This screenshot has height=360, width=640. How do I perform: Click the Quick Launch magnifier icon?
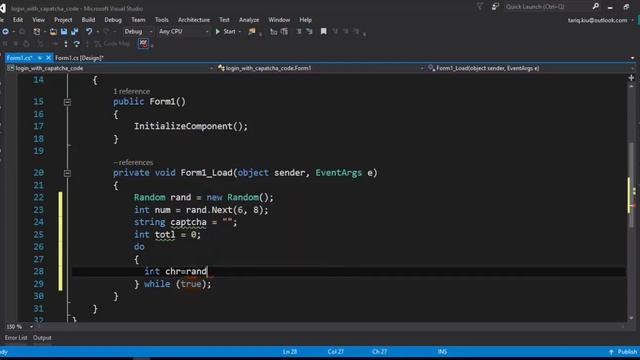[x=596, y=6]
